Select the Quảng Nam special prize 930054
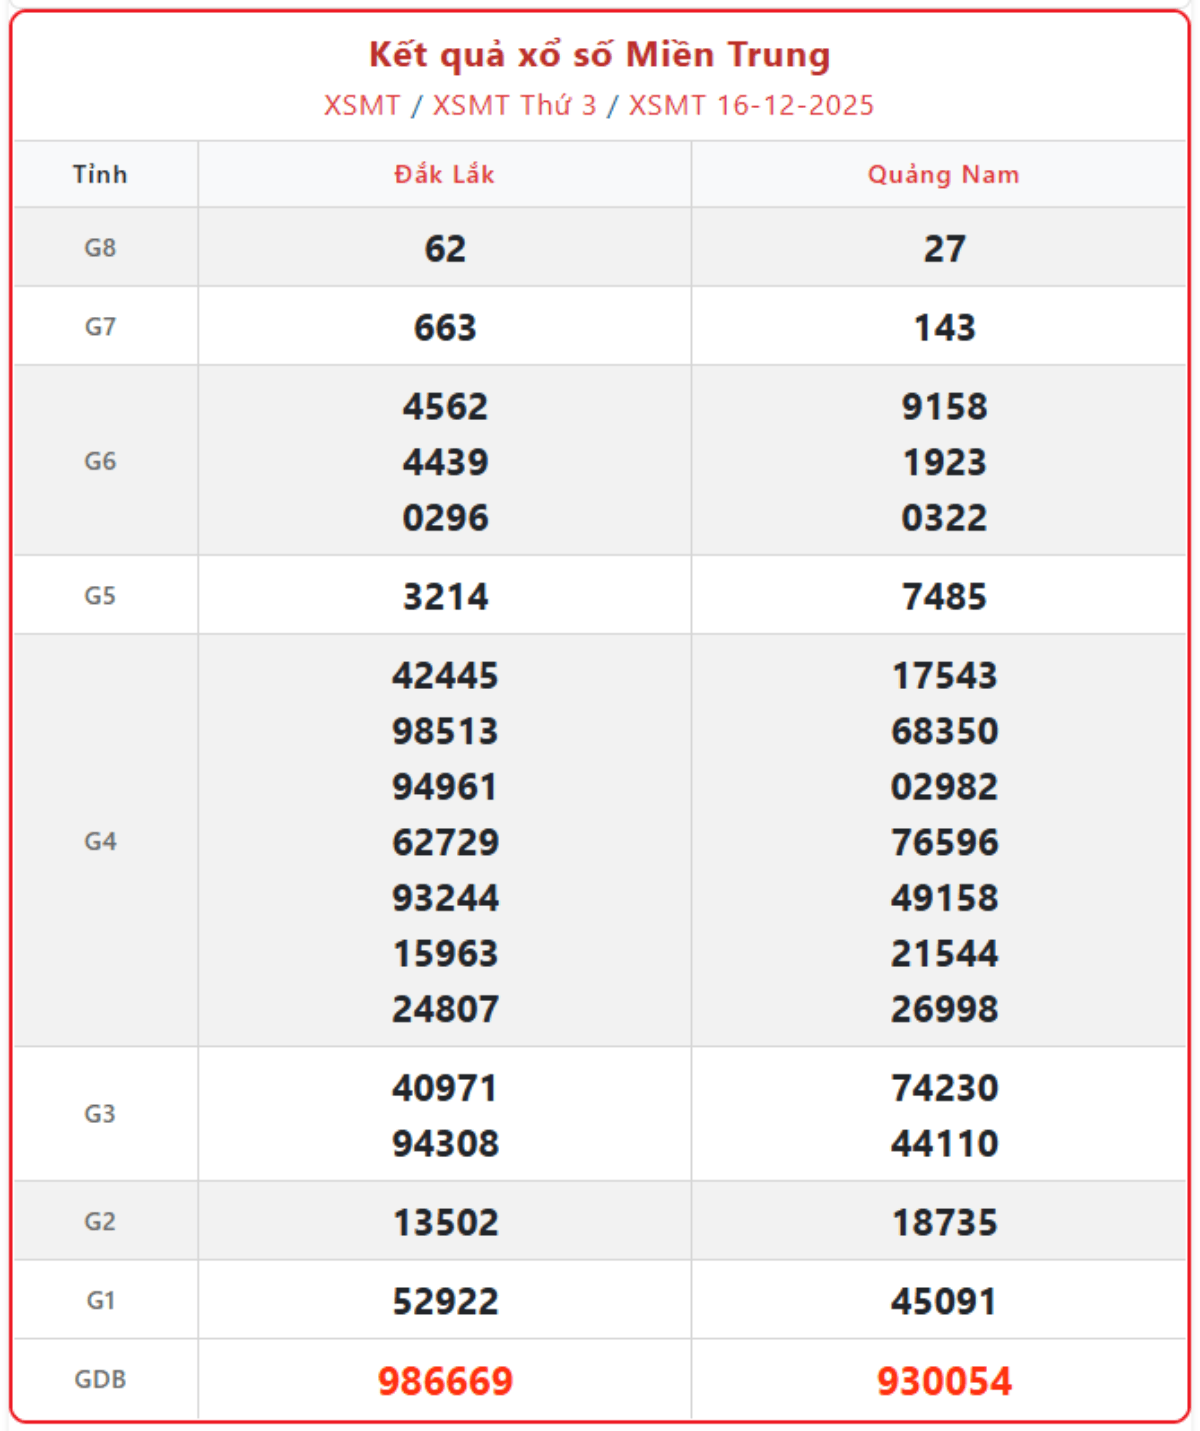1200x1431 pixels. pyautogui.click(x=944, y=1381)
